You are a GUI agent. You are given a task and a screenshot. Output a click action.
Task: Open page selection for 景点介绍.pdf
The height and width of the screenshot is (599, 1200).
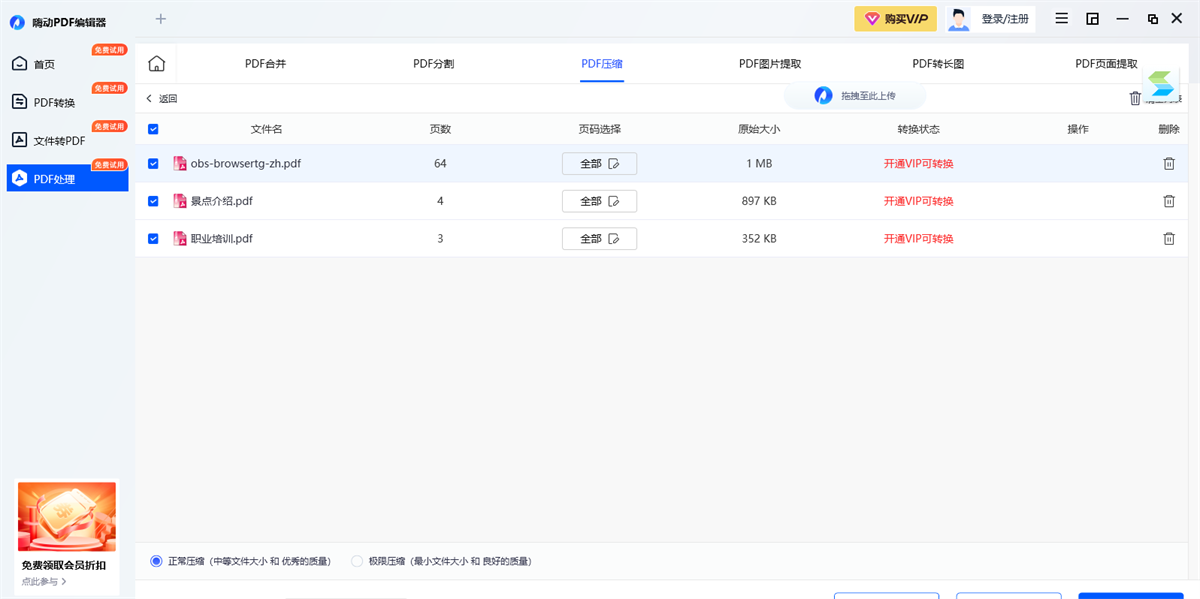click(599, 201)
